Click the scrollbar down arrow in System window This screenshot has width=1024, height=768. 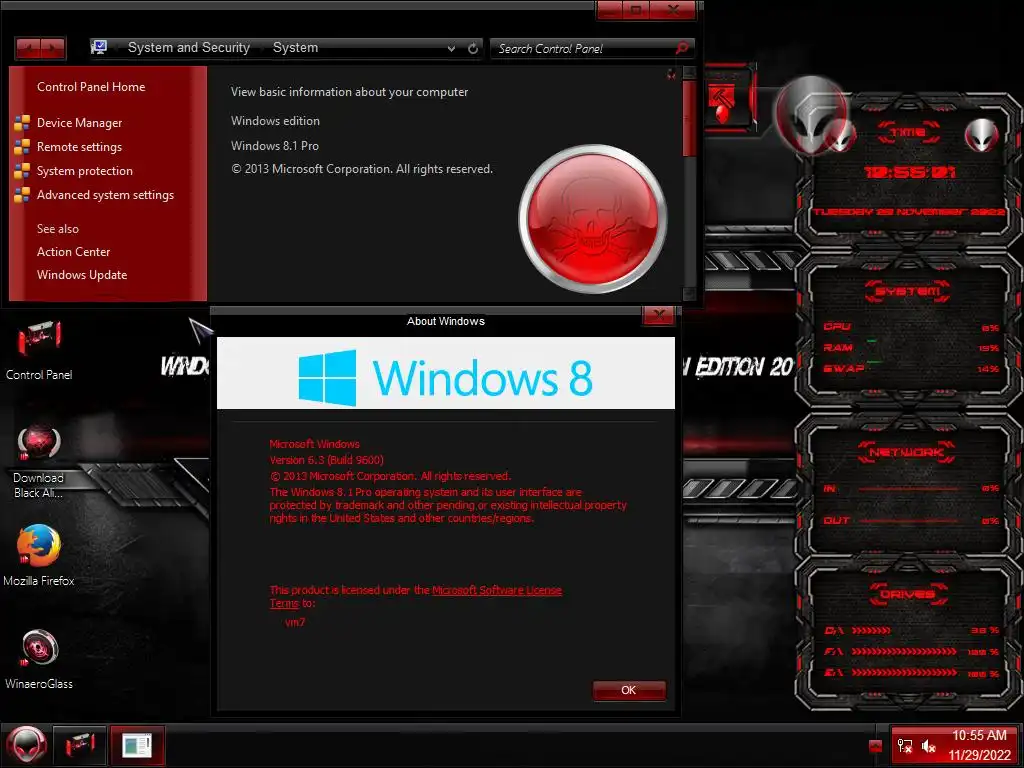point(689,294)
